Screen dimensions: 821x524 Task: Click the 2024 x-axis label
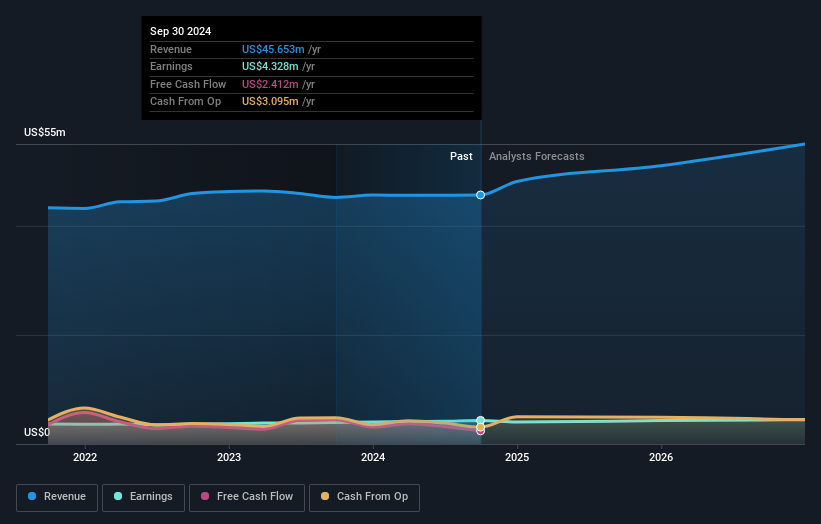[x=373, y=457]
